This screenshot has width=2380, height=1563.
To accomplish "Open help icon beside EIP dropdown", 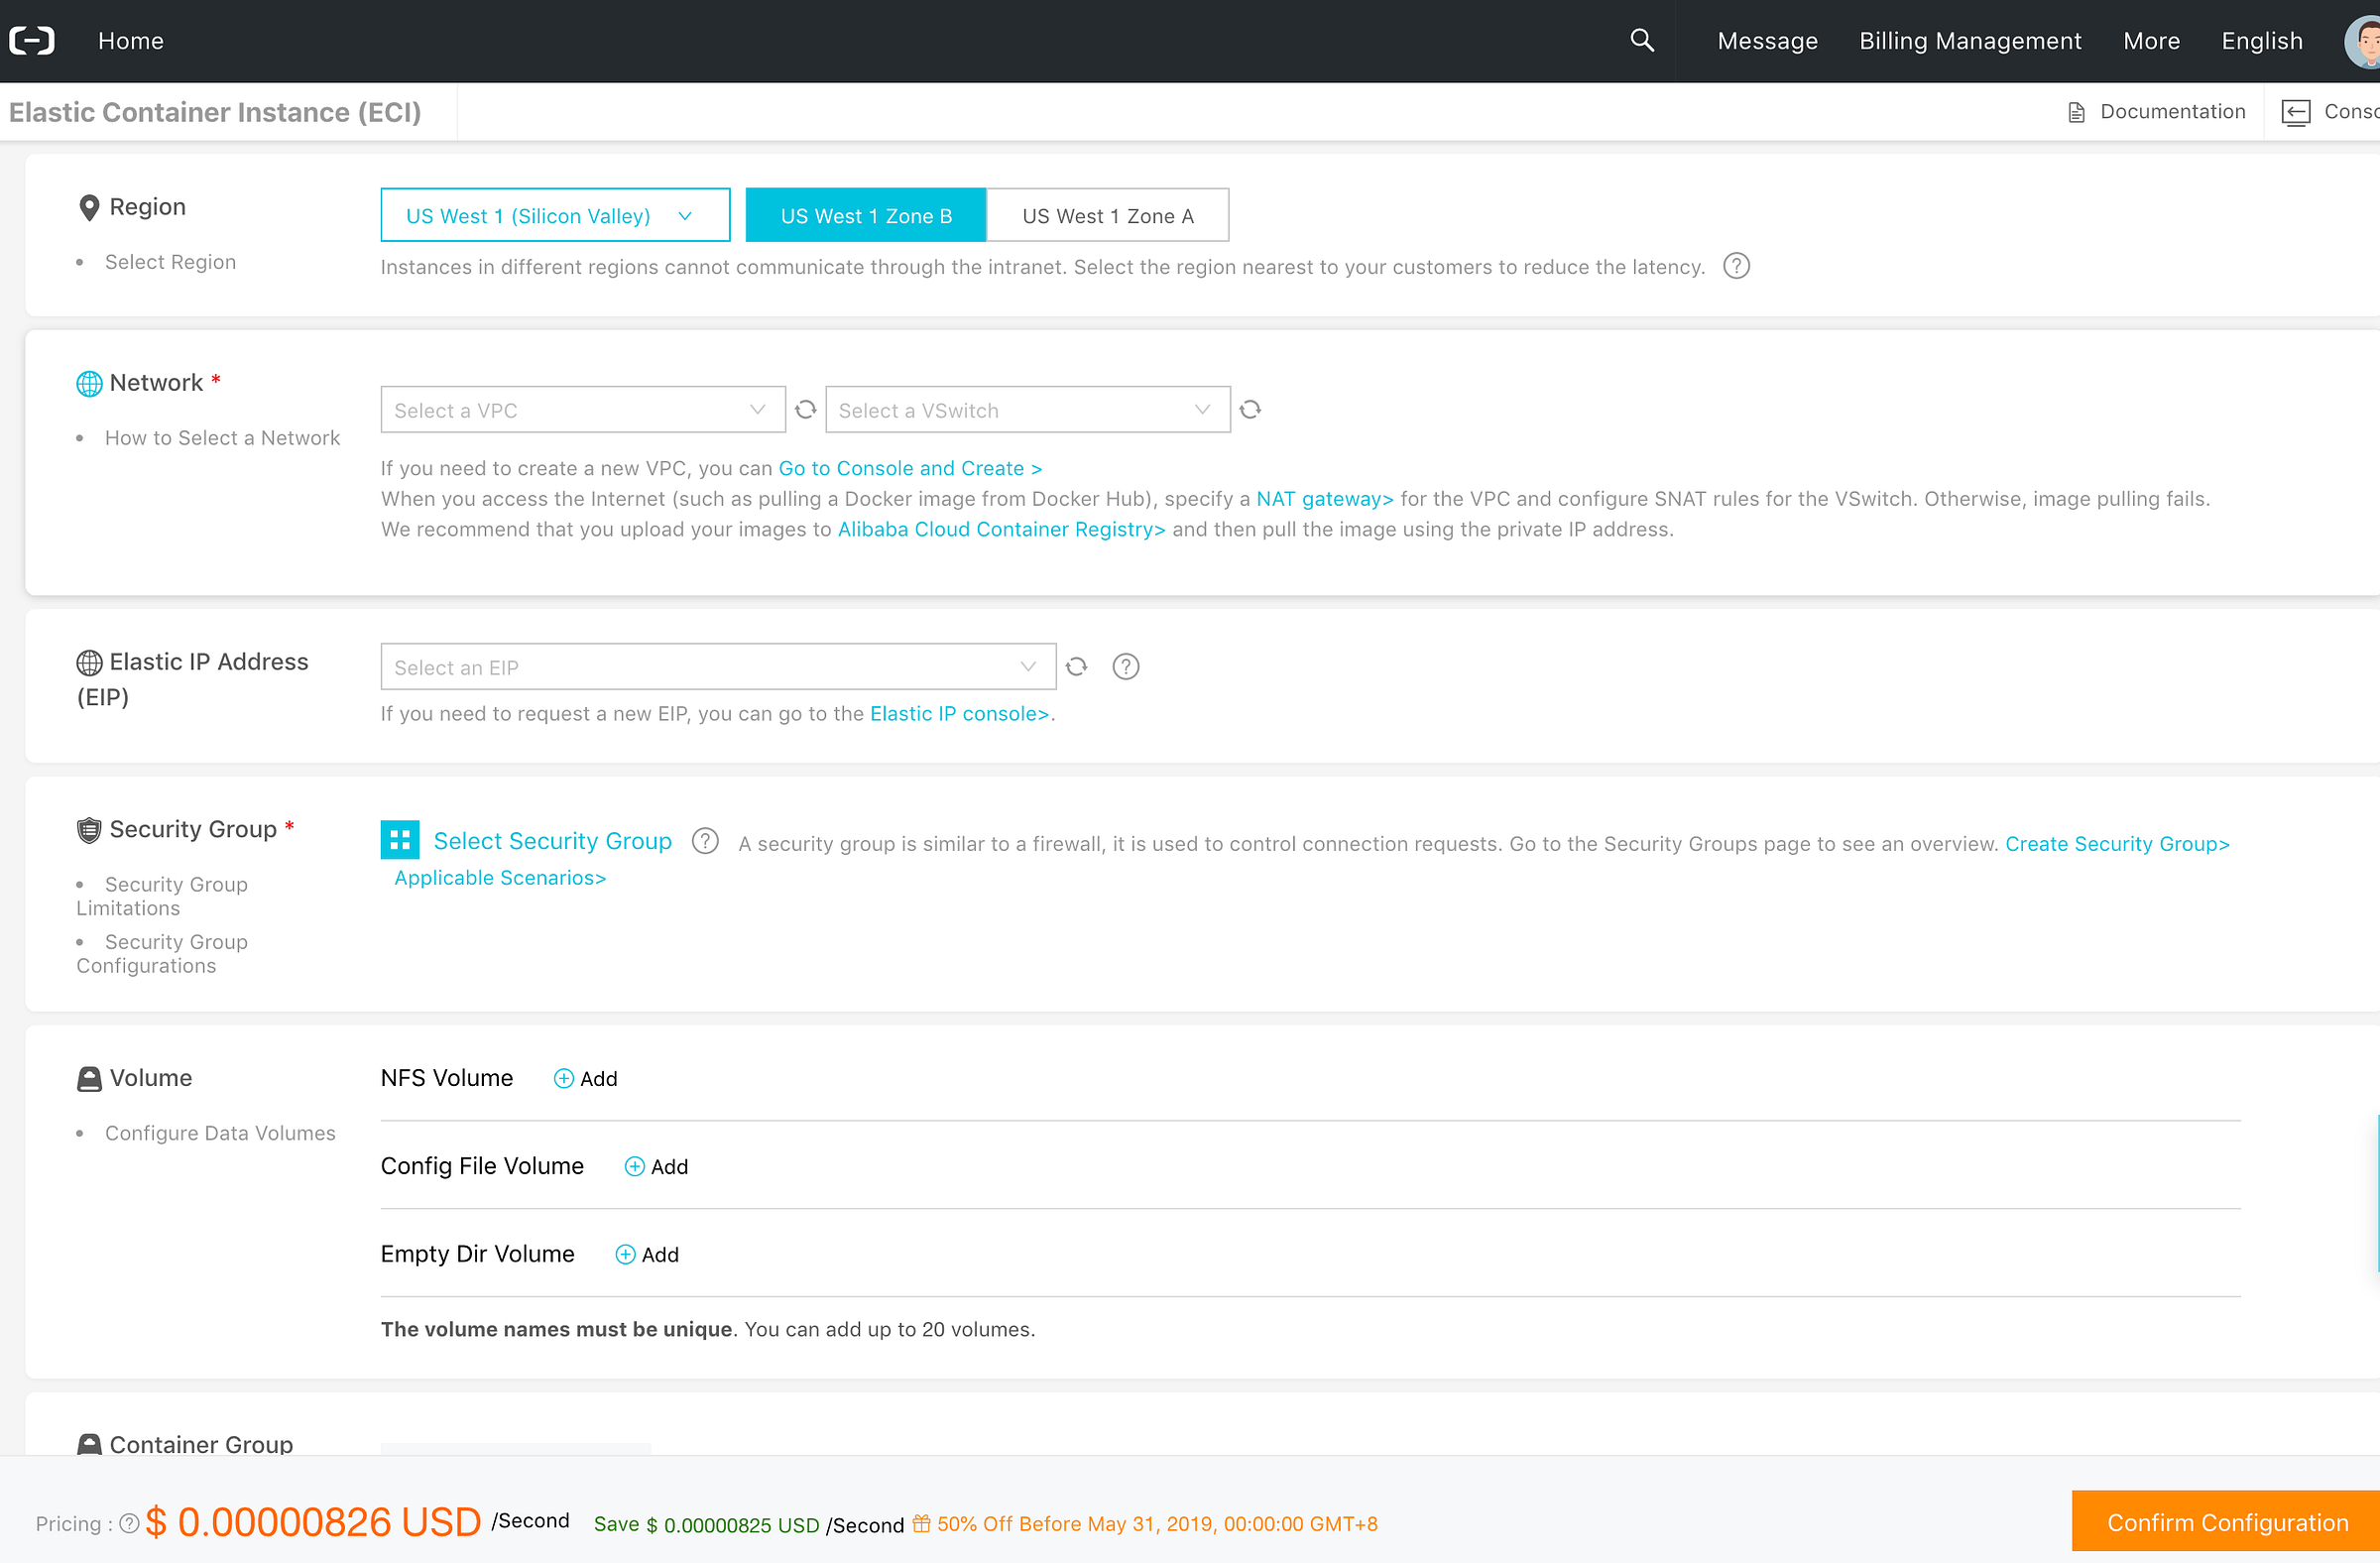I will point(1125,666).
